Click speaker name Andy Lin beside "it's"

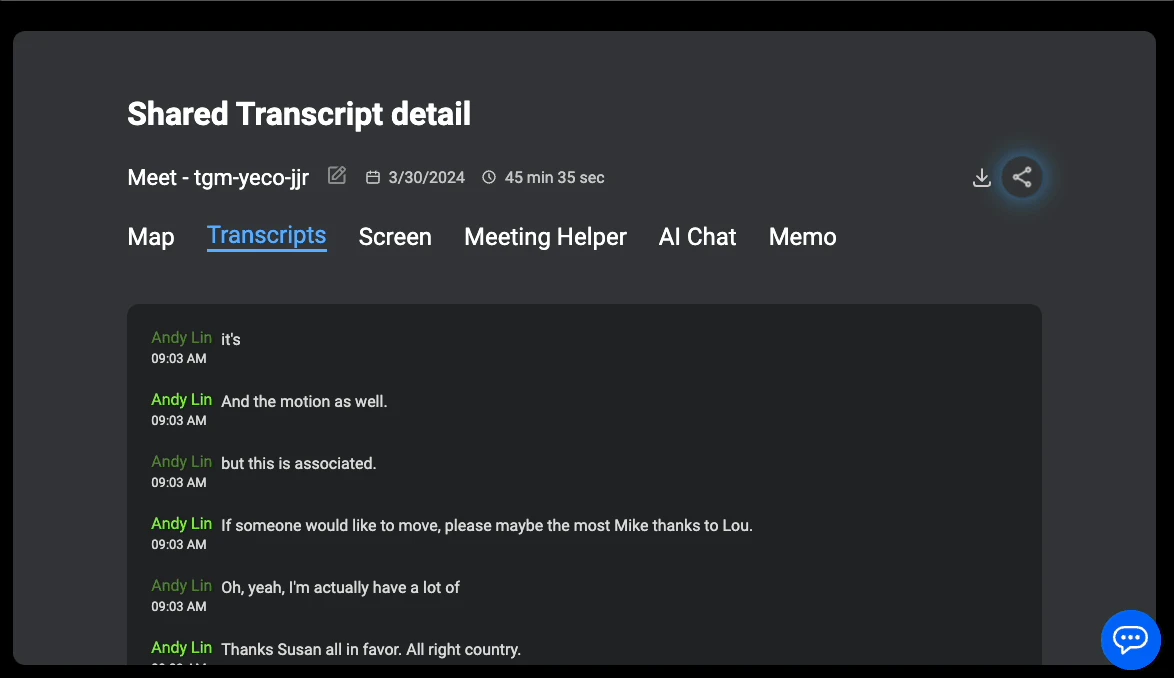click(x=181, y=338)
